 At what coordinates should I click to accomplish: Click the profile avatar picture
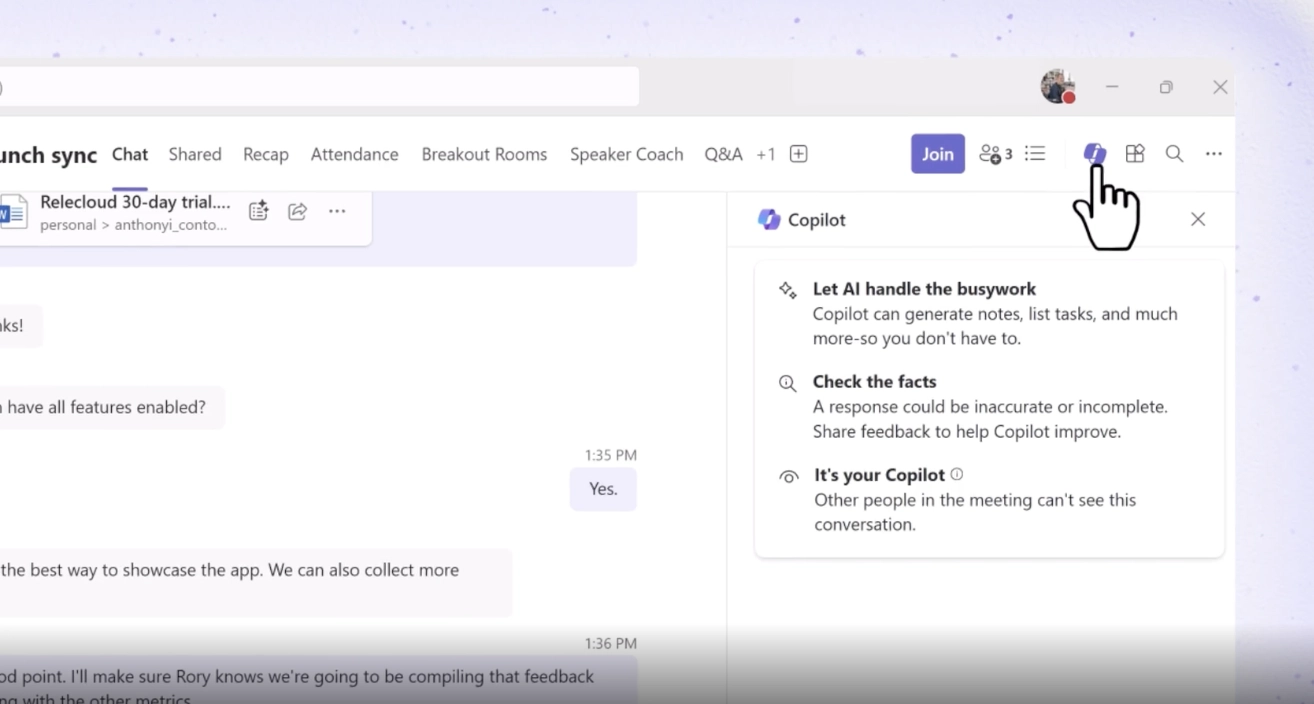[x=1057, y=87]
